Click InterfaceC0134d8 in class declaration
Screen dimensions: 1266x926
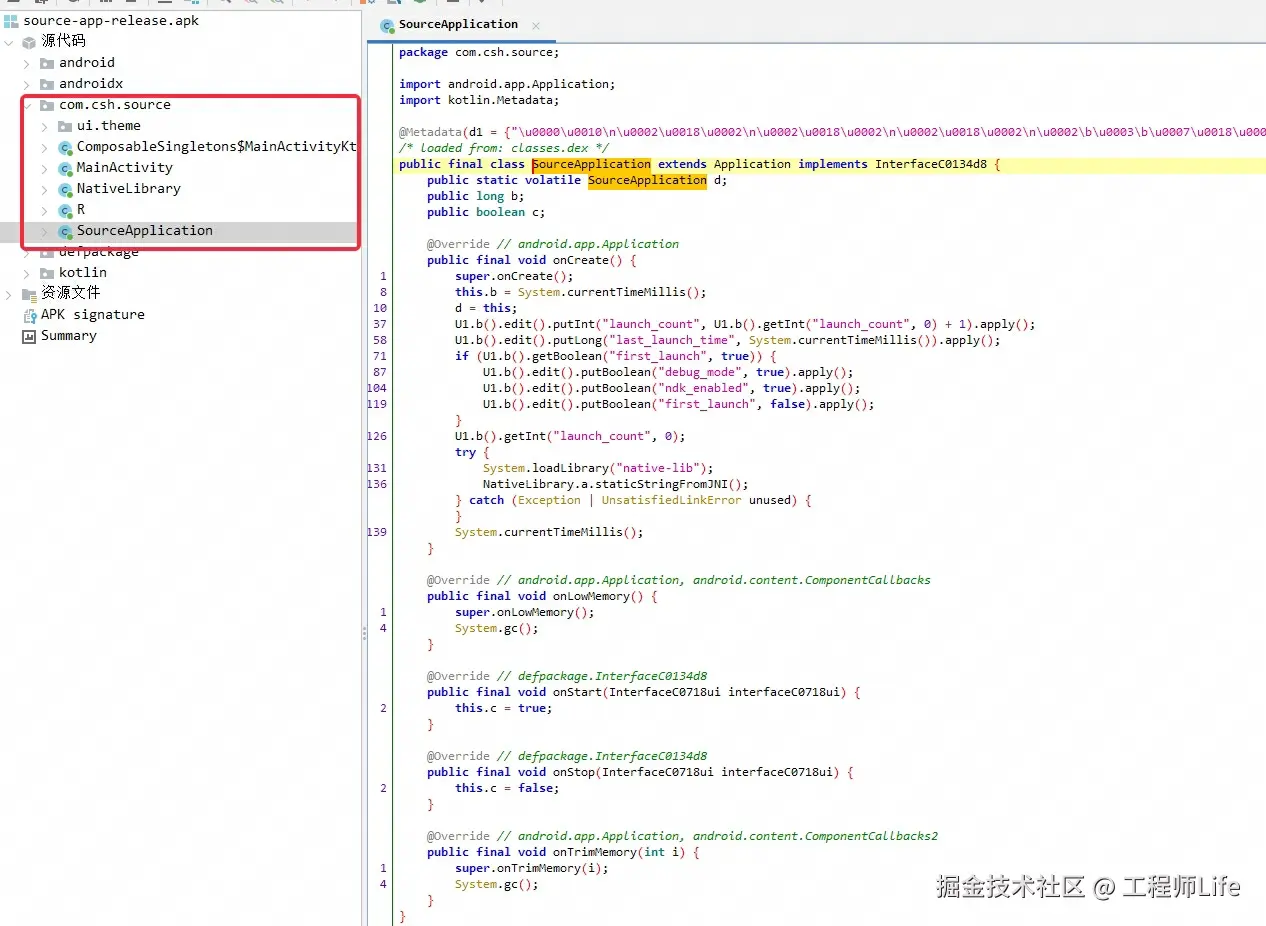coord(931,164)
